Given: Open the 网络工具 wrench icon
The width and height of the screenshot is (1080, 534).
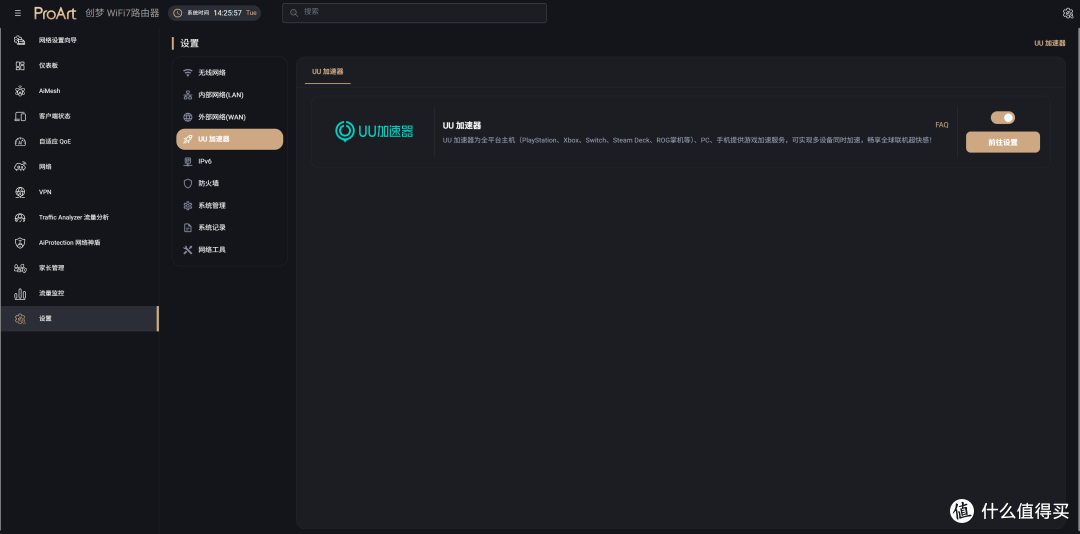Looking at the screenshot, I should (187, 249).
